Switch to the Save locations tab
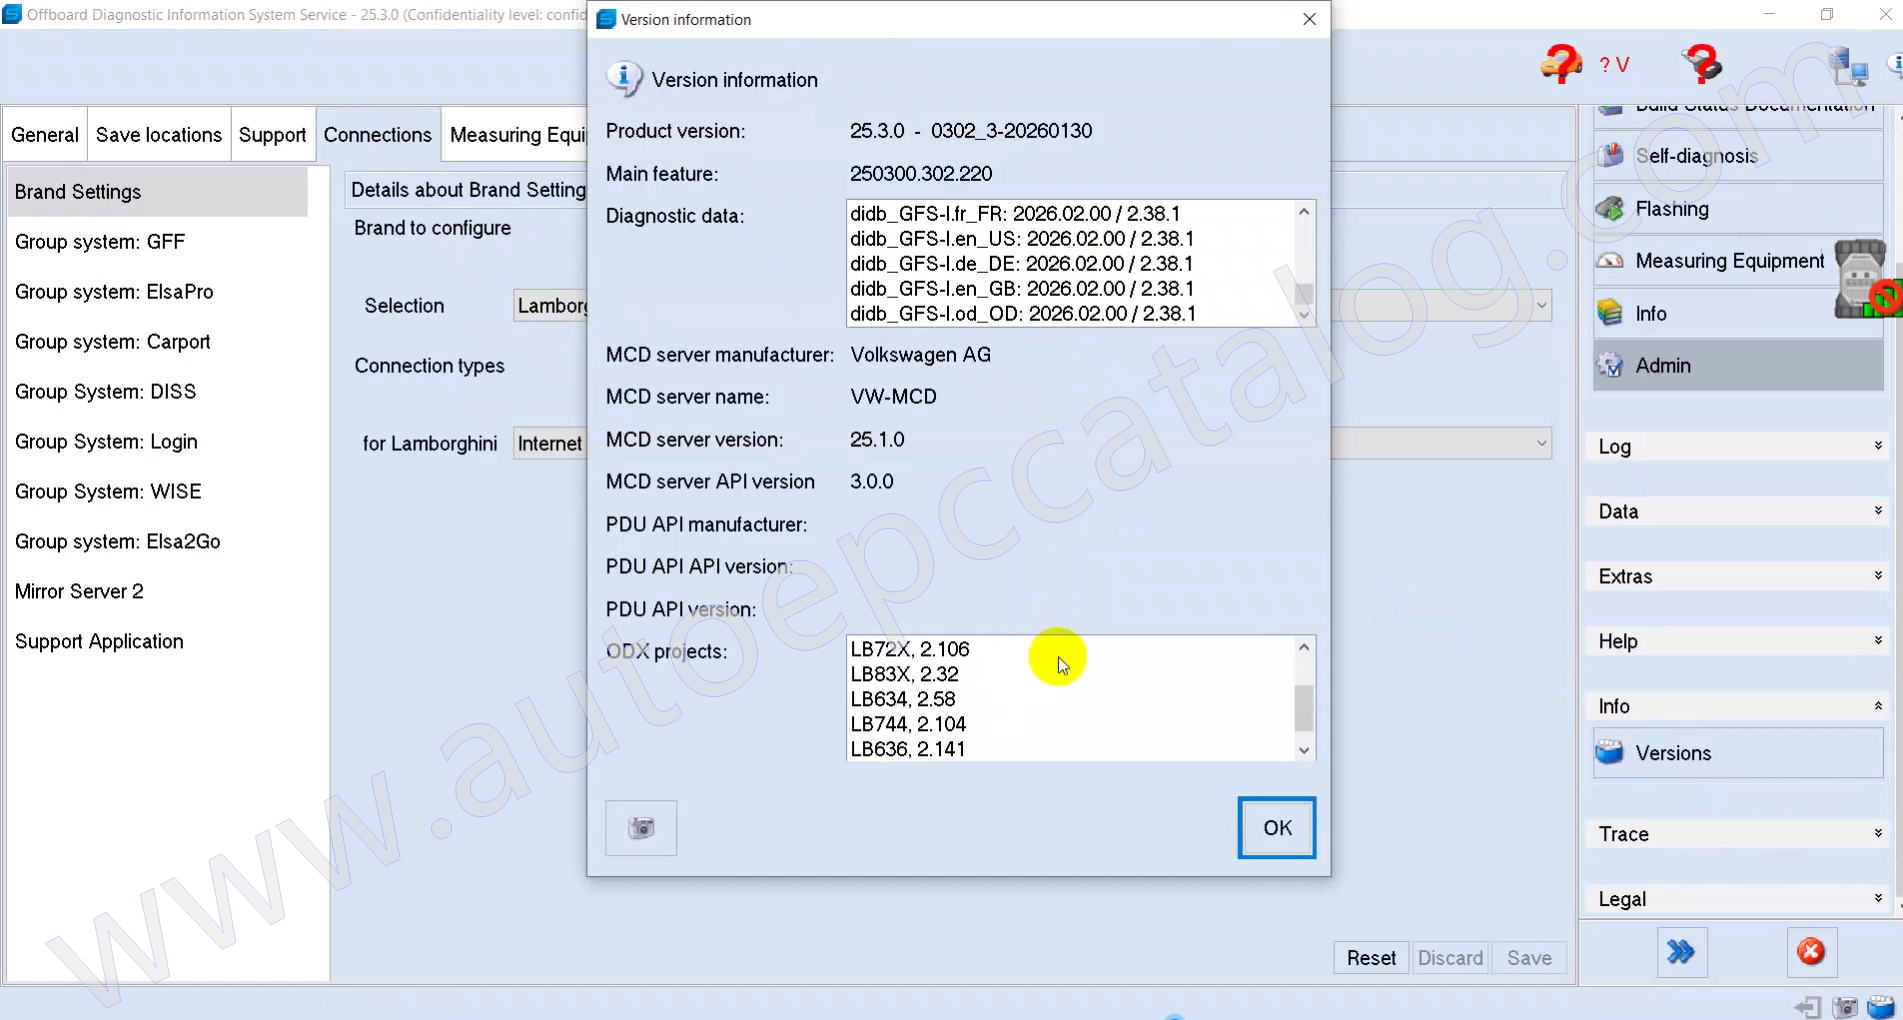The image size is (1903, 1020). tap(158, 135)
